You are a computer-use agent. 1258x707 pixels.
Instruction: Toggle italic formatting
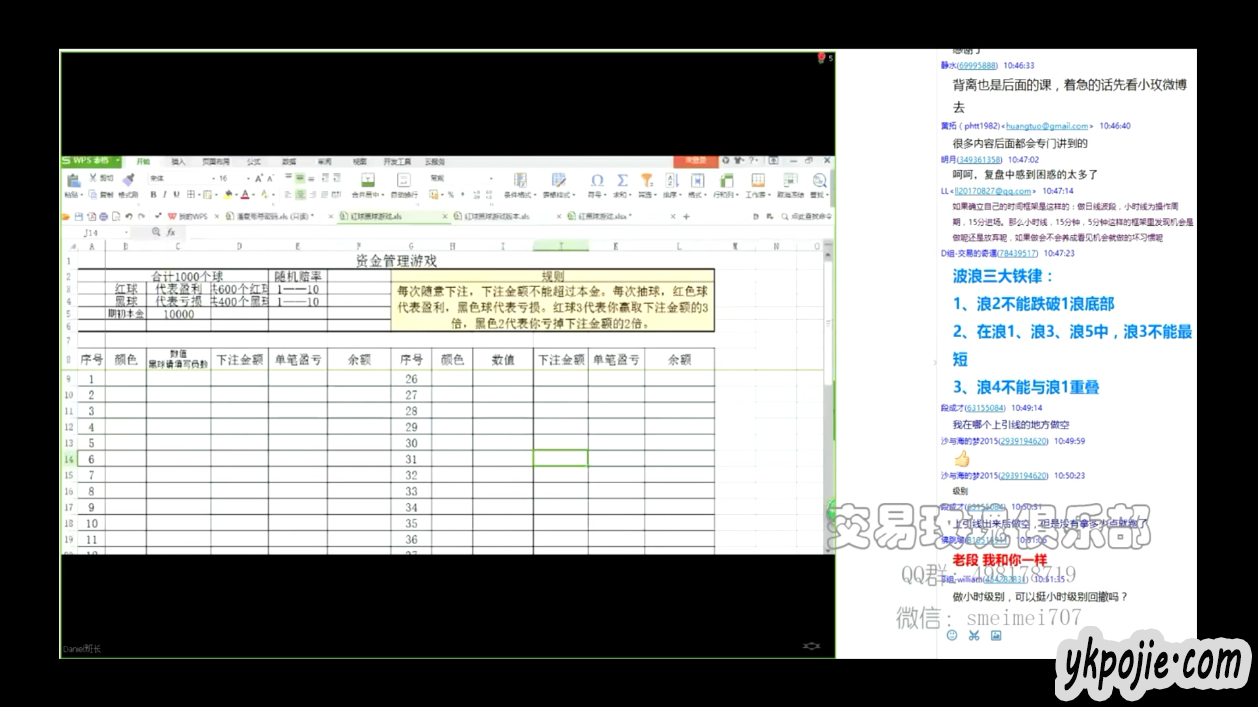tap(165, 195)
